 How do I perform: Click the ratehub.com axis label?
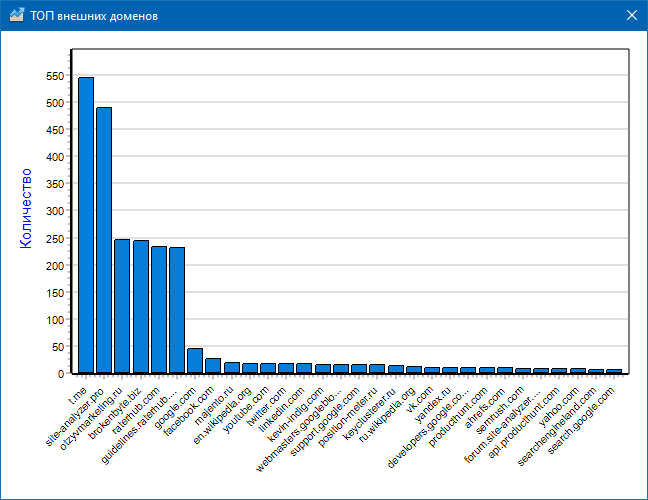(x=136, y=410)
